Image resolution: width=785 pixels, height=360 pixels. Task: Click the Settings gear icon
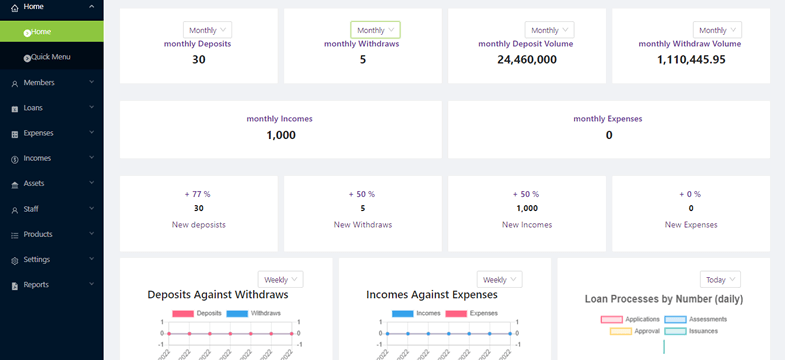click(15, 260)
